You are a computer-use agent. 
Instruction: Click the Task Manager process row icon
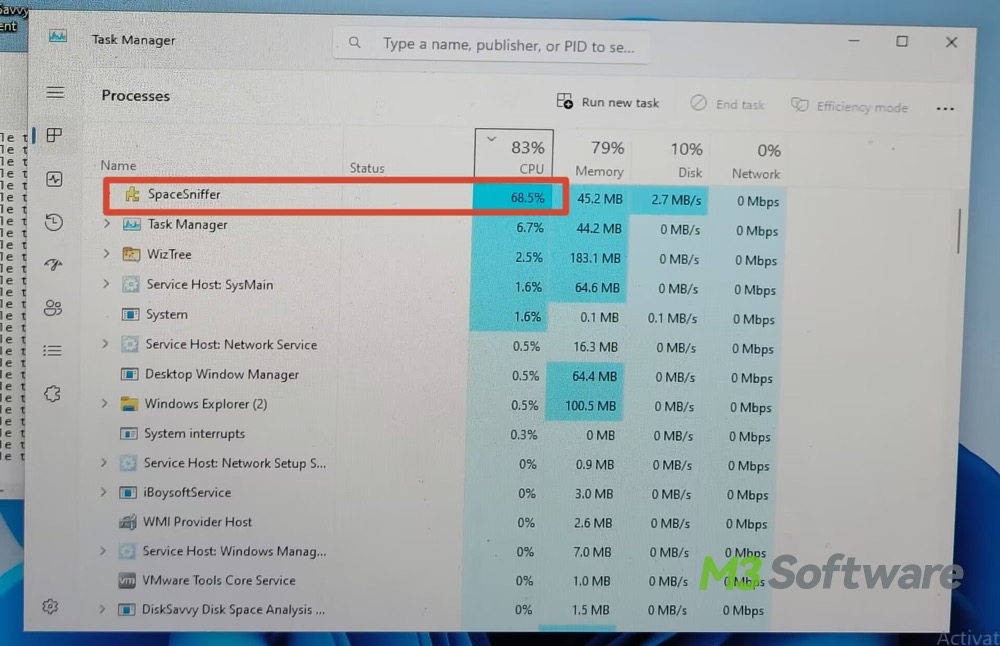[x=131, y=224]
